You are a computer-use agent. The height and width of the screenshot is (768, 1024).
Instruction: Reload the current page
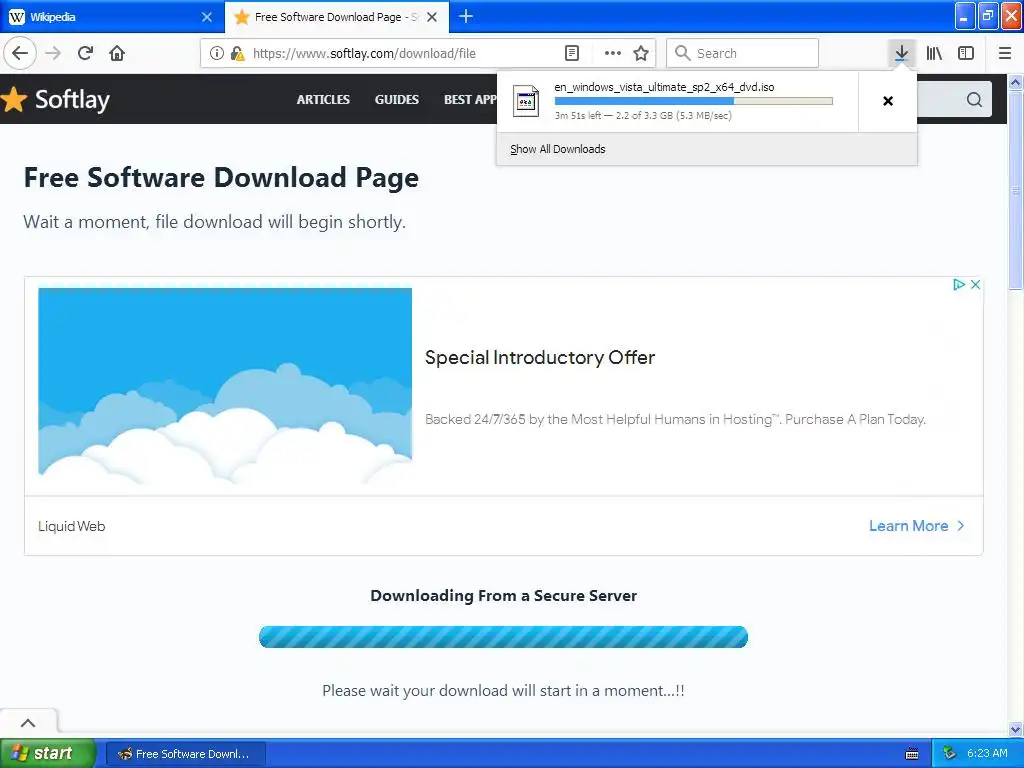click(85, 53)
